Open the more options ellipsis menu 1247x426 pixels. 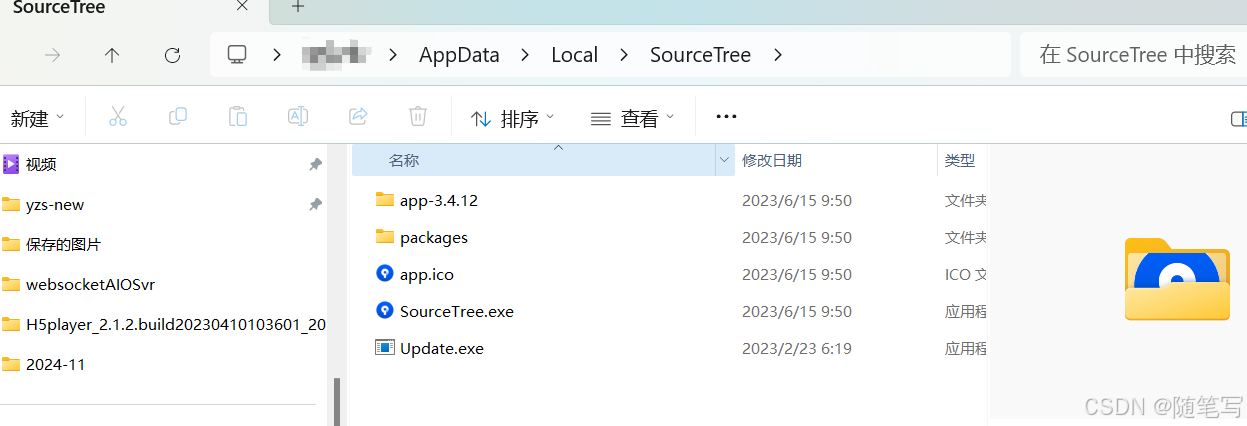coord(727,117)
